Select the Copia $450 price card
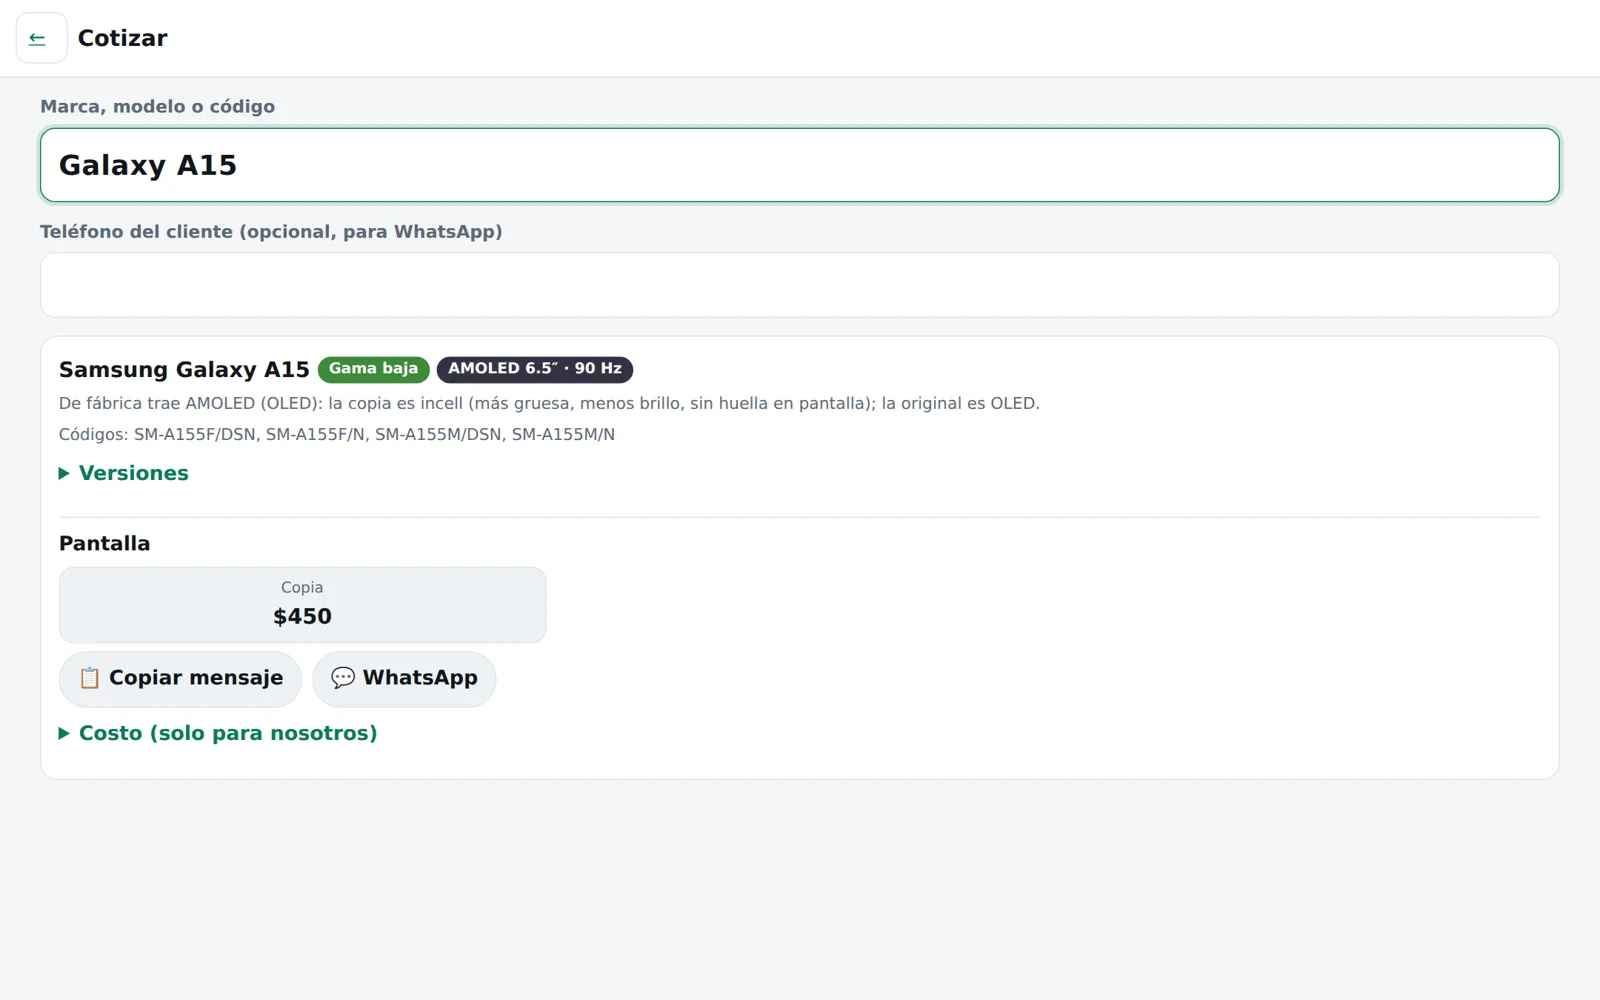 (x=302, y=605)
